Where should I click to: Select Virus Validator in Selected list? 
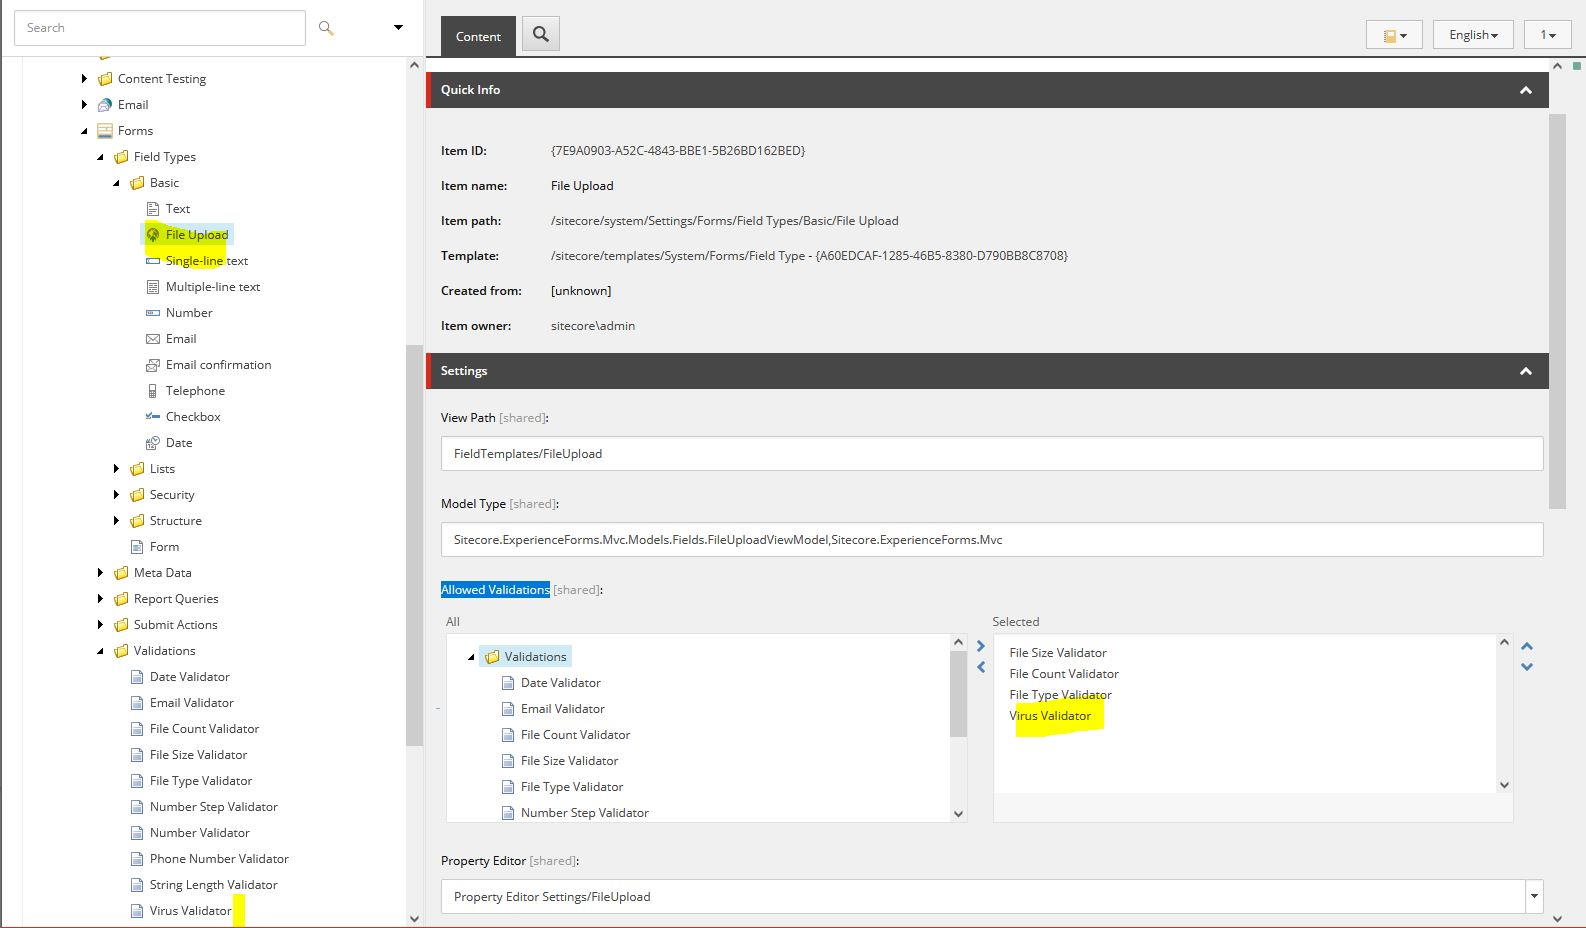tap(1050, 716)
